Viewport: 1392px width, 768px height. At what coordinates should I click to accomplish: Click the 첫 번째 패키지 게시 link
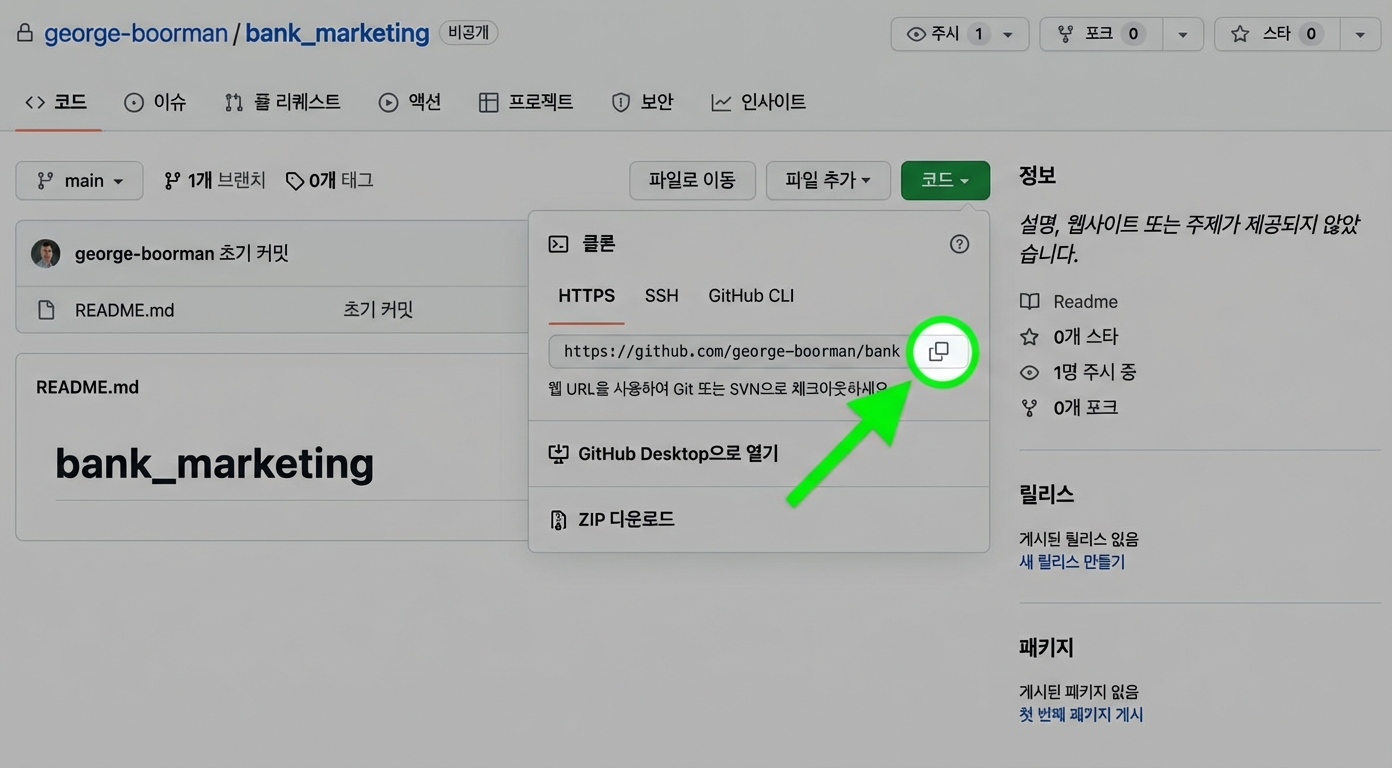pyautogui.click(x=1081, y=715)
